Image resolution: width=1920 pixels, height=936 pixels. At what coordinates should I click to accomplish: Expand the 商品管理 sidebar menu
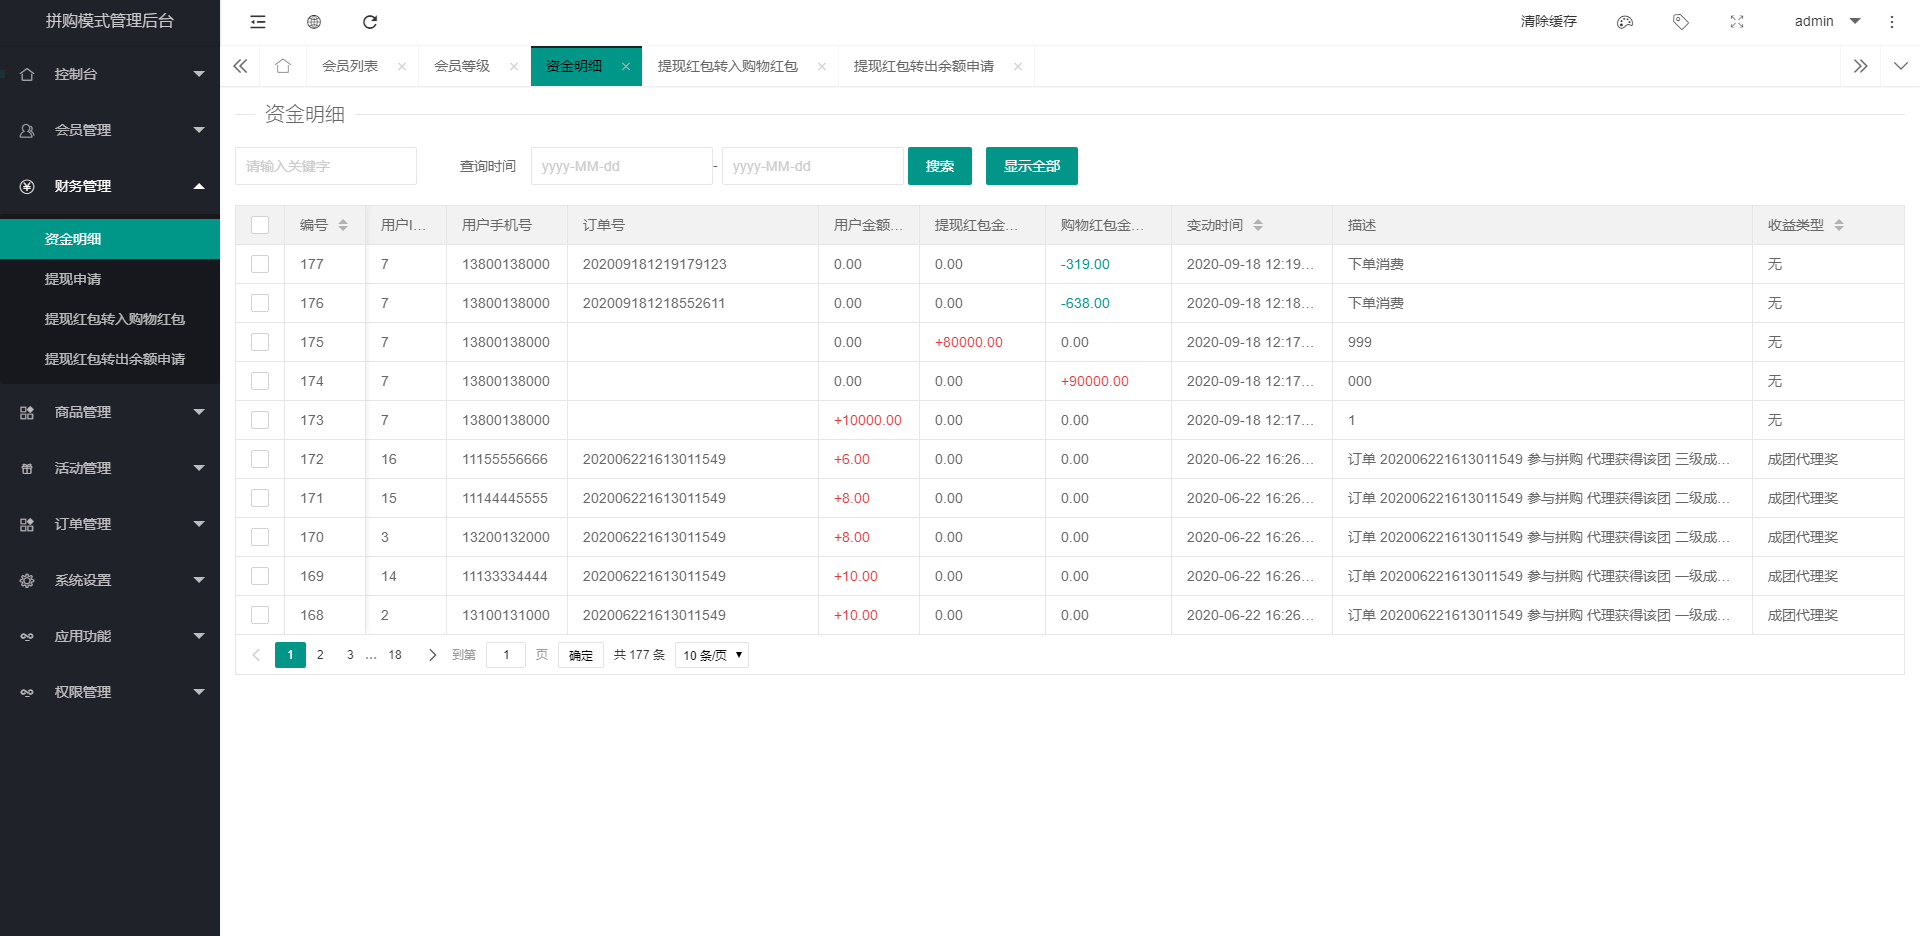coord(110,412)
